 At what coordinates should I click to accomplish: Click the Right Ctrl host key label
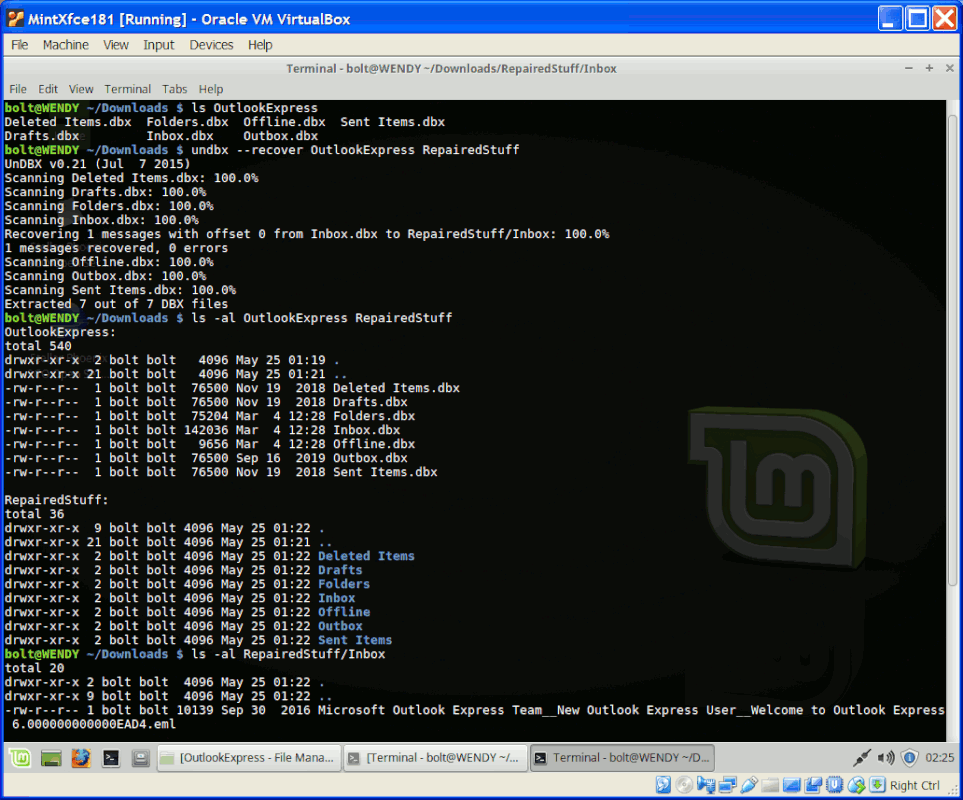(914, 785)
